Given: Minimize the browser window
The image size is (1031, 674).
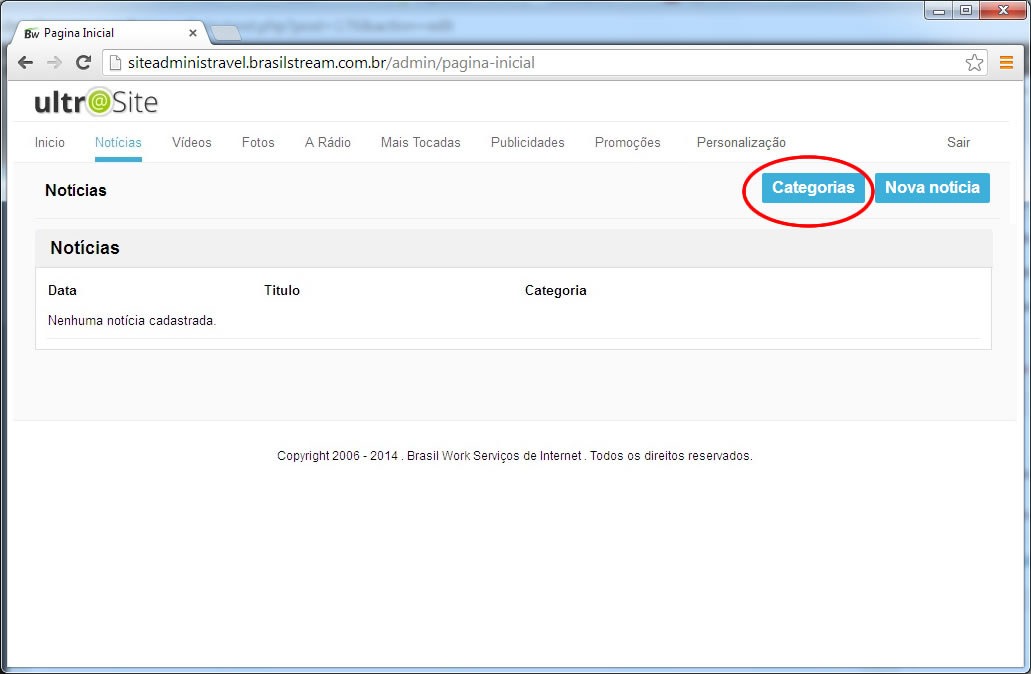Looking at the screenshot, I should [x=938, y=11].
